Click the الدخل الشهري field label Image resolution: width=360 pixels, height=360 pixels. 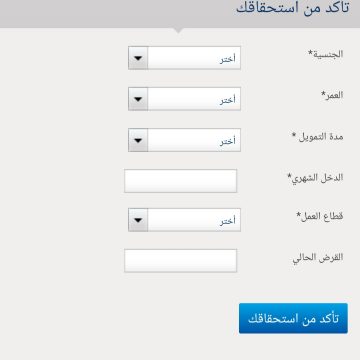point(315,177)
